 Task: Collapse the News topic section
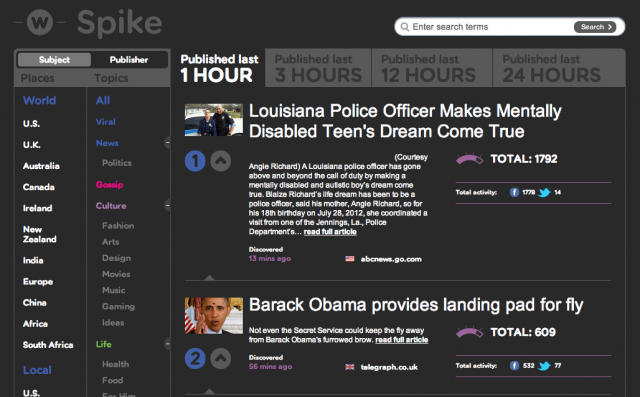(x=167, y=143)
